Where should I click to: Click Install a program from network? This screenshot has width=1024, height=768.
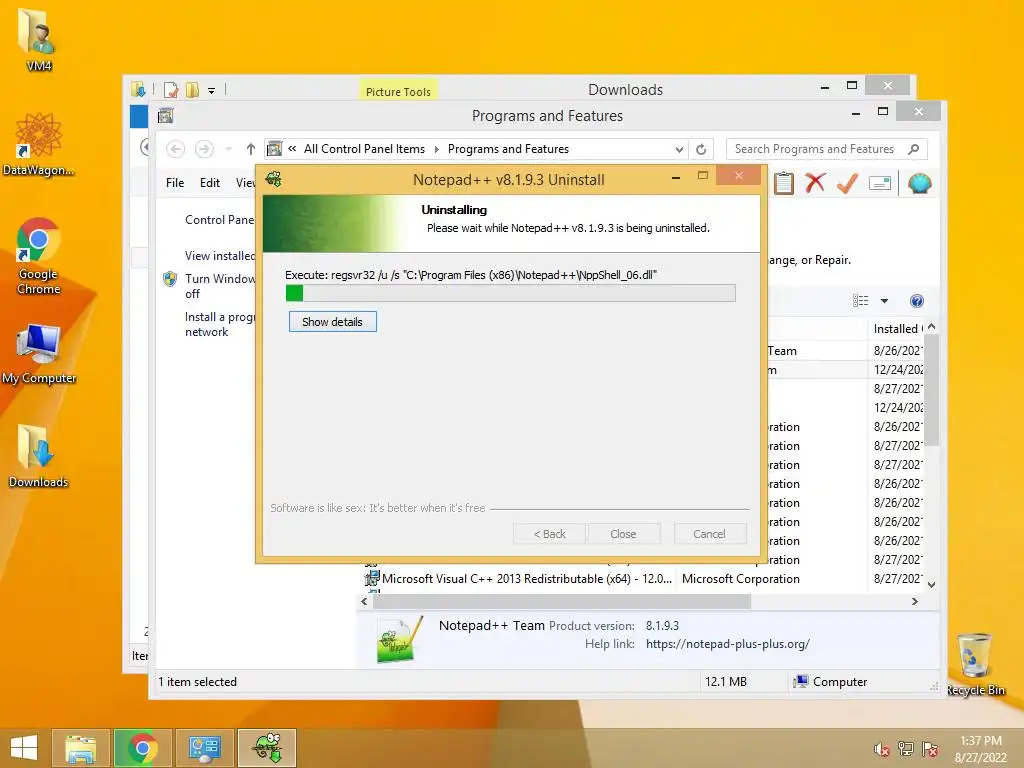click(220, 324)
